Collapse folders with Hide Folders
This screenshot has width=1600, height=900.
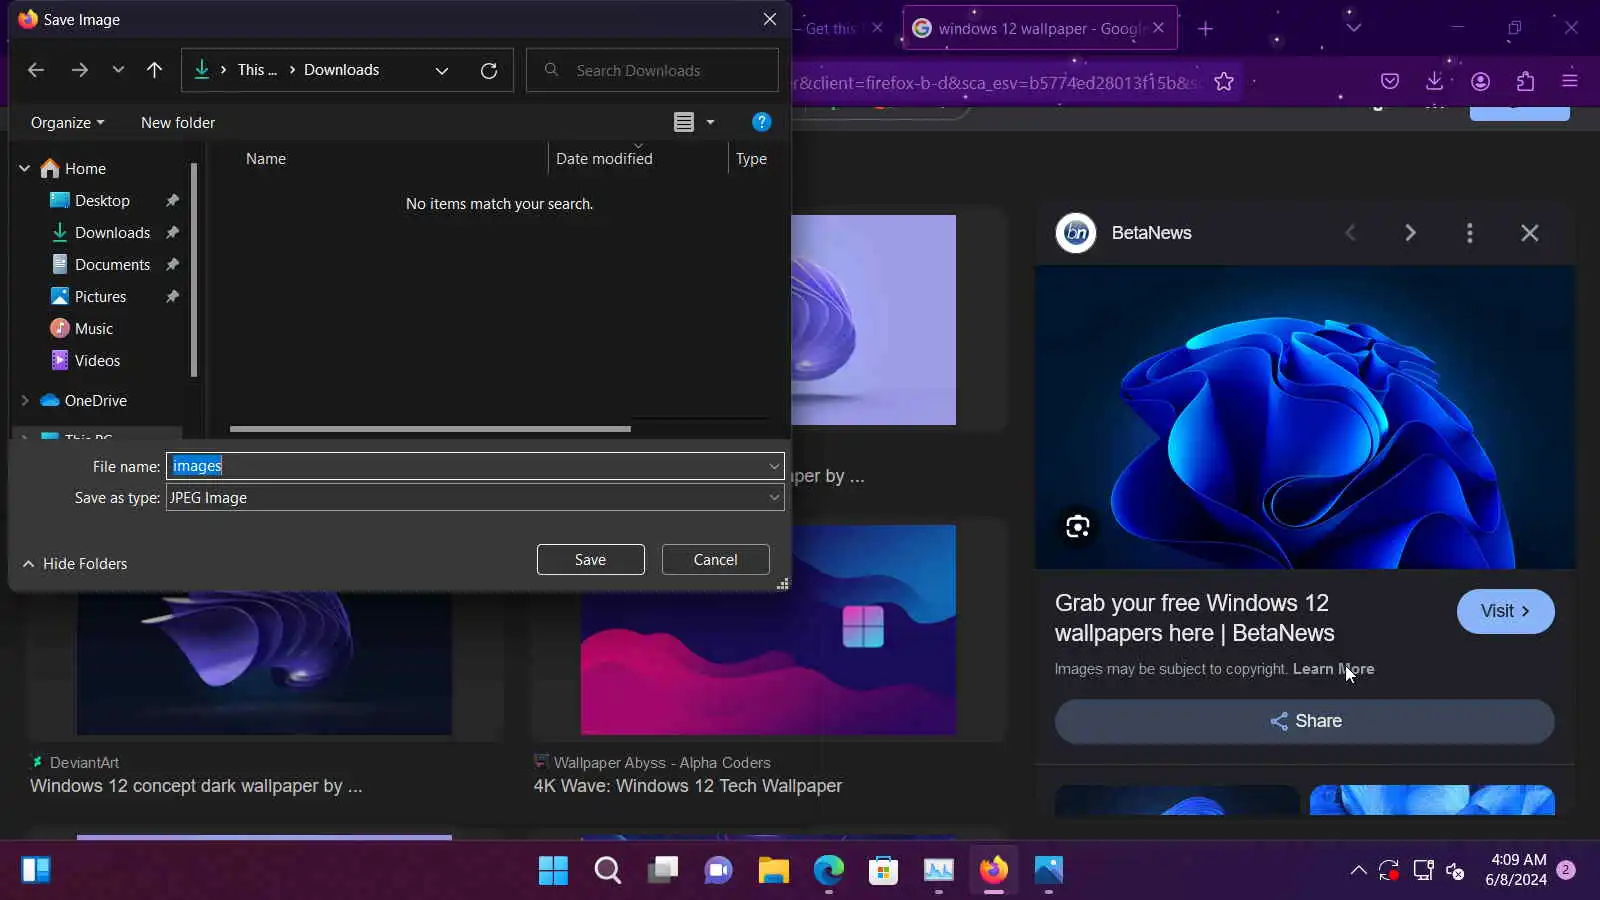(x=75, y=564)
